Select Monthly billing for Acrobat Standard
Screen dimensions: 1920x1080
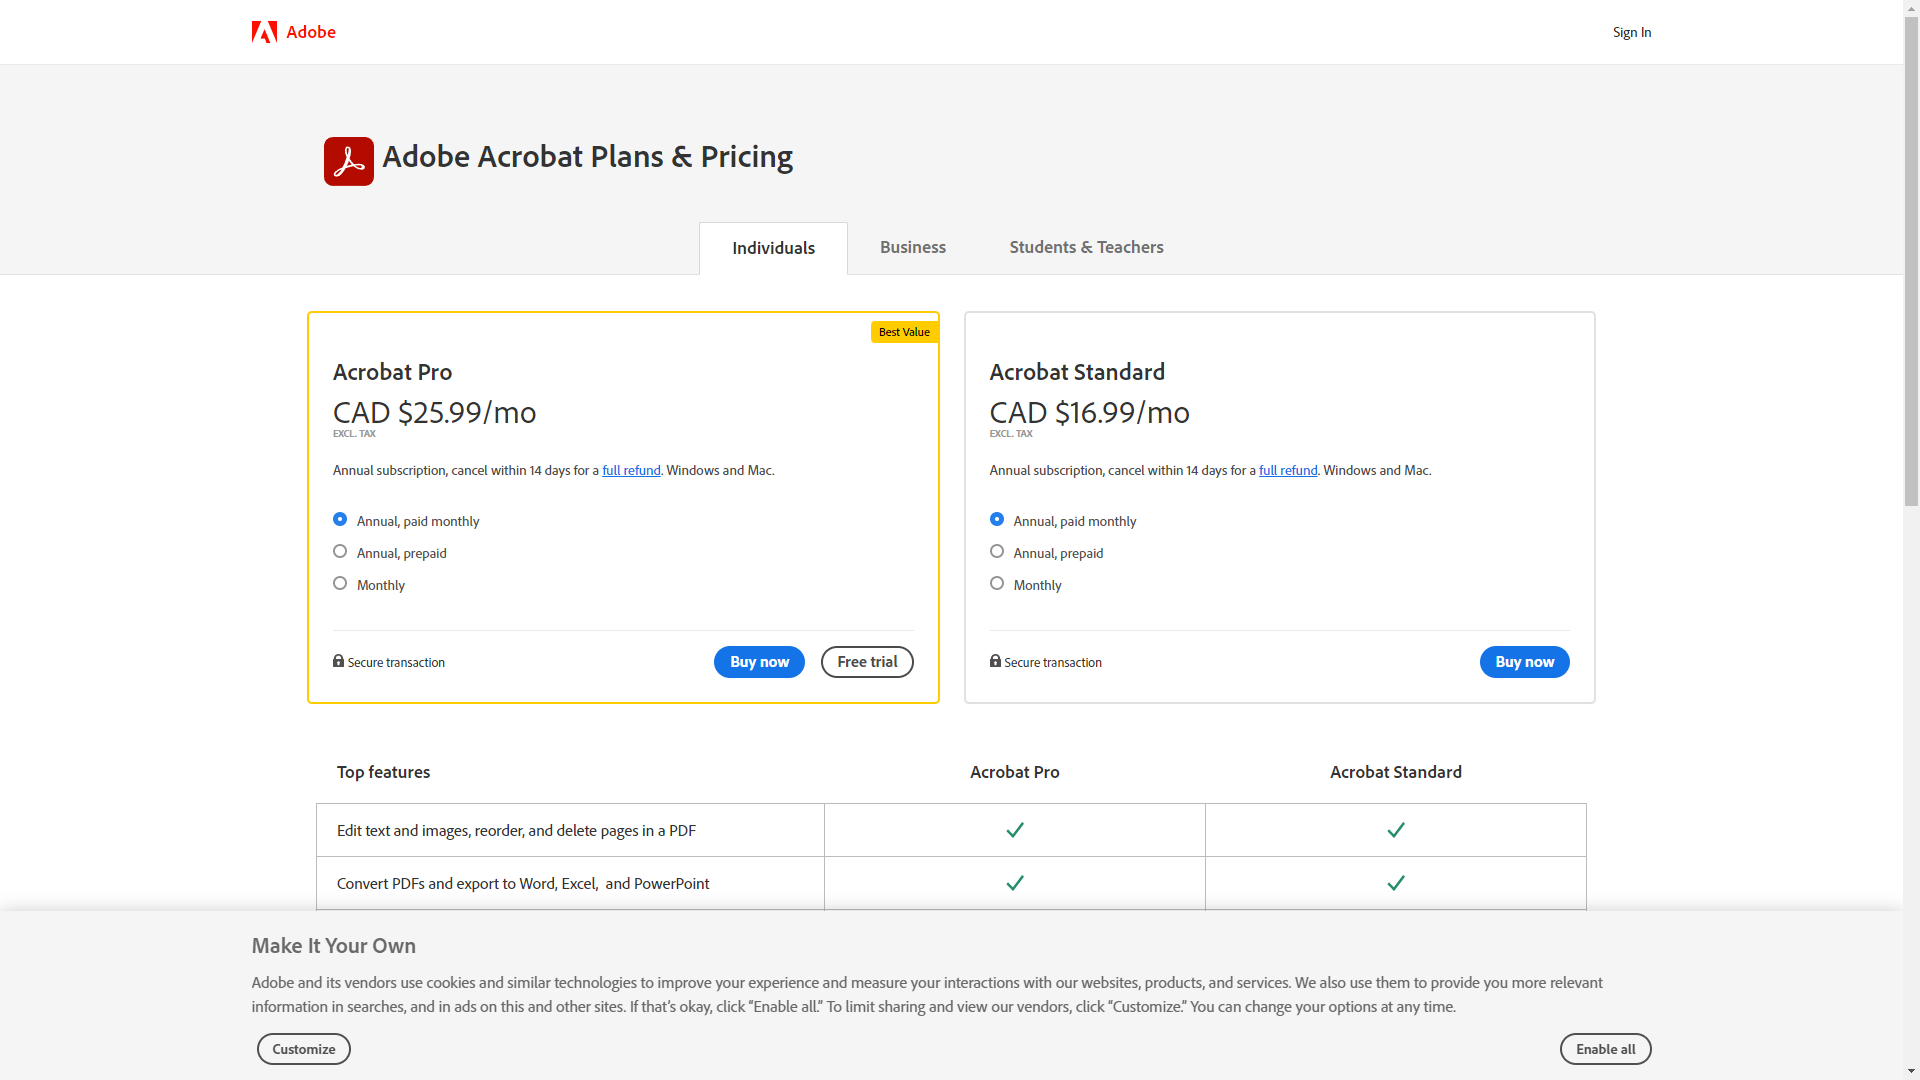(997, 583)
